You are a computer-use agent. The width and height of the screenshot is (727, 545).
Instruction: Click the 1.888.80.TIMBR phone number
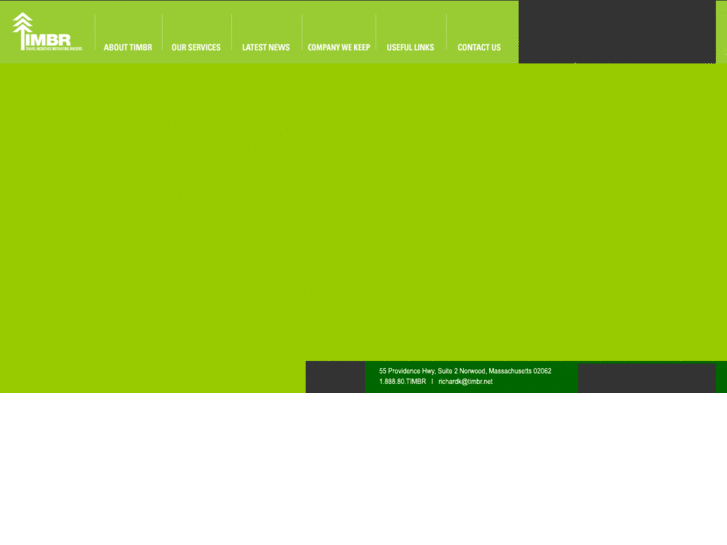402,381
